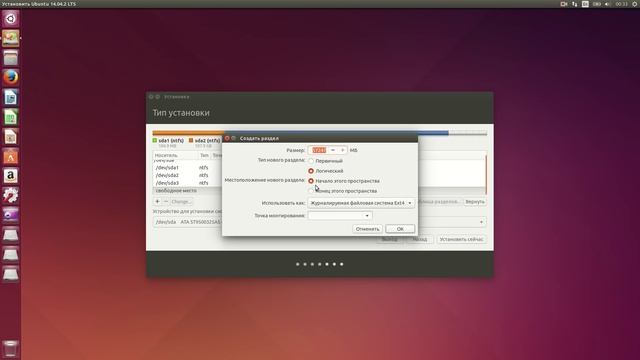
Task: Open the boot loader device dropdown /dev/sda
Action: coord(319,222)
